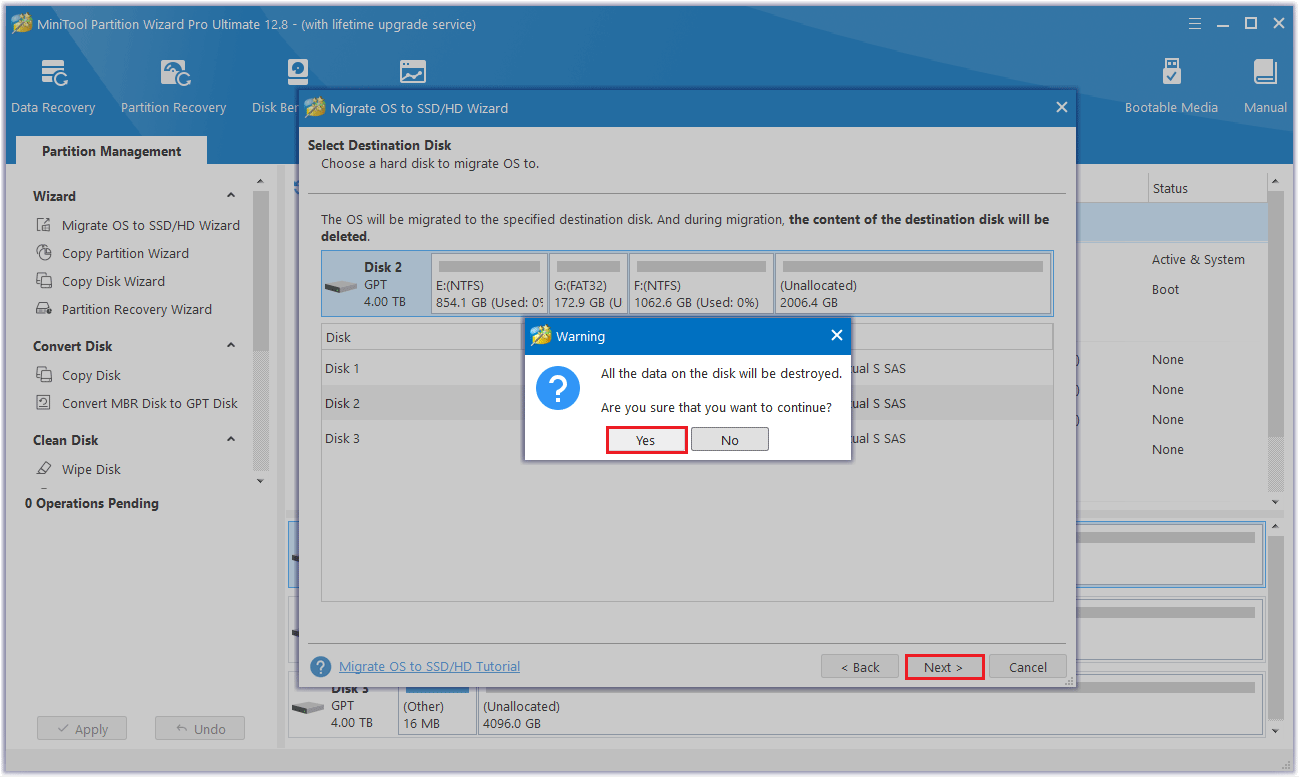The image size is (1299, 777).
Task: Click the Disk column header in wizard
Action: coord(338,337)
